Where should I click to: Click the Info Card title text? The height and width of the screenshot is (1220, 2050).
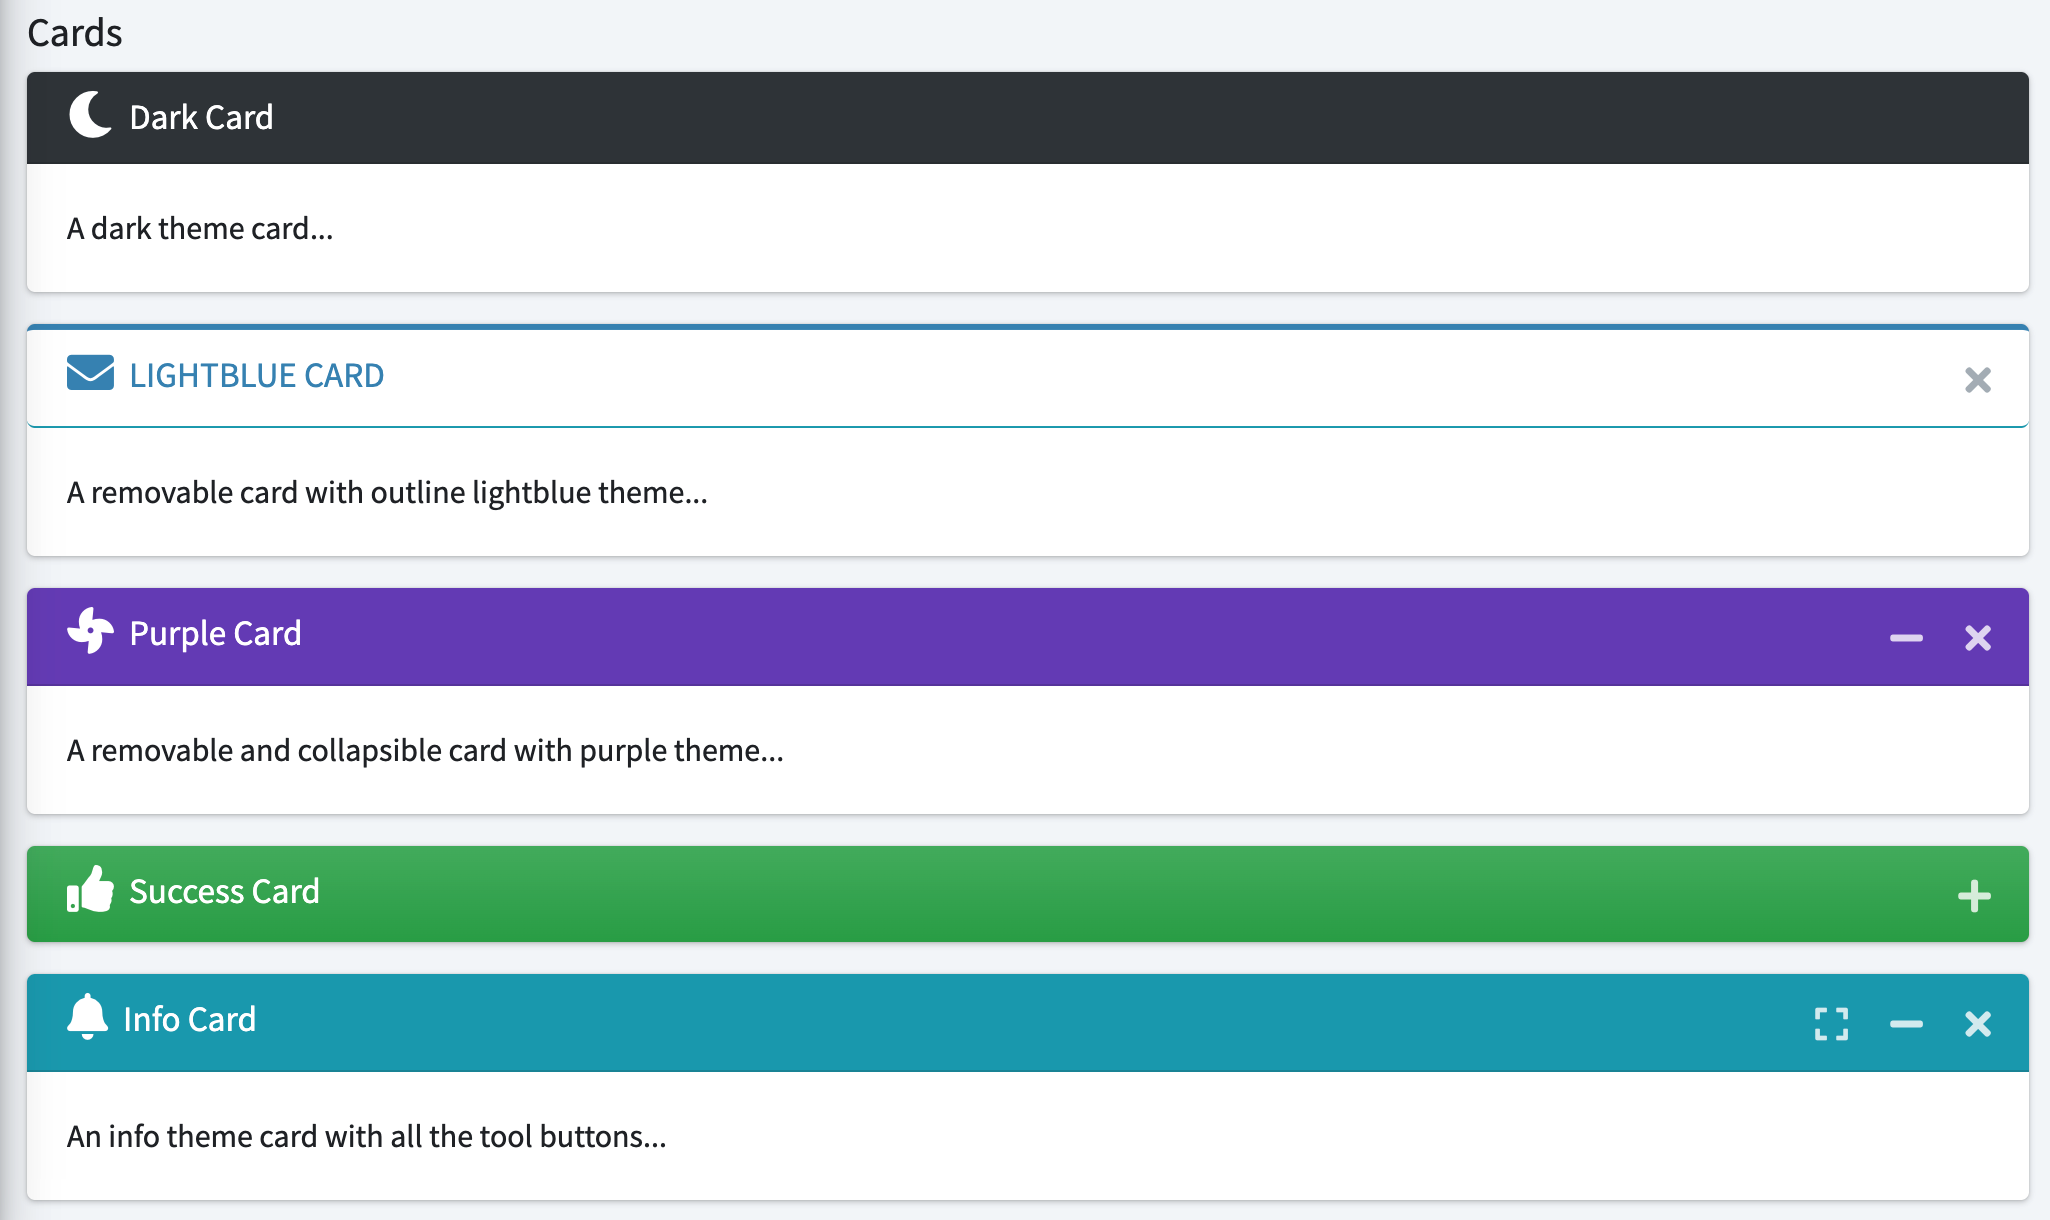tap(189, 1019)
